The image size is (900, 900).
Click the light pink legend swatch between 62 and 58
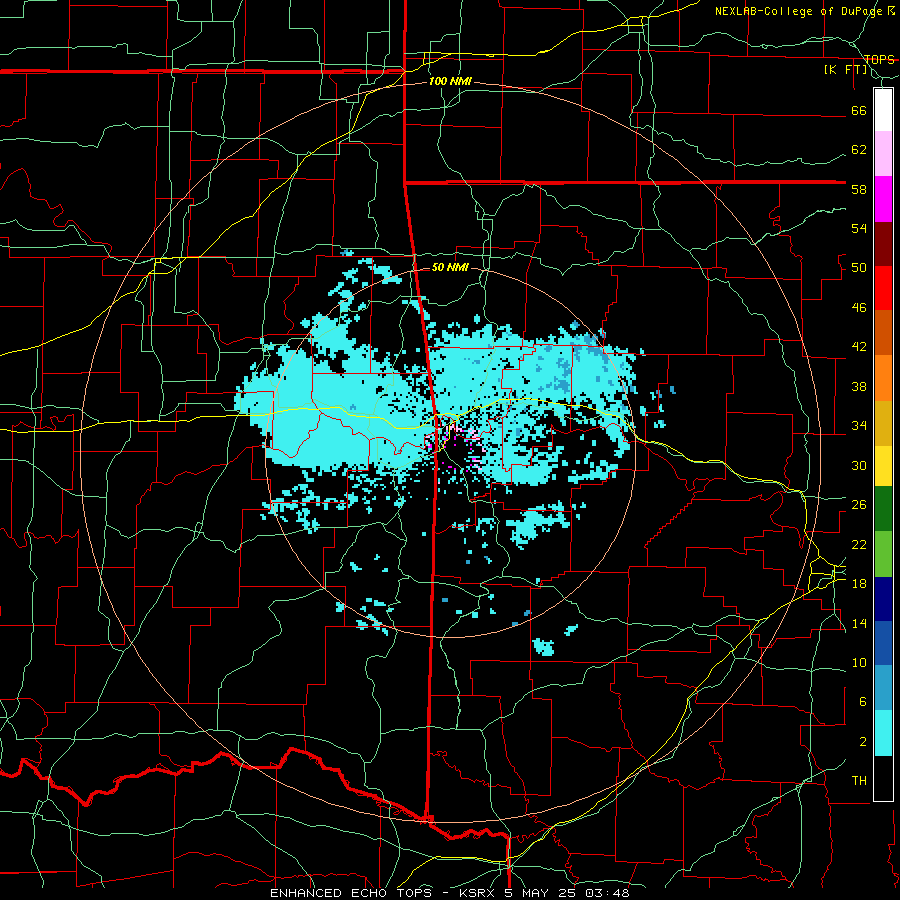[x=883, y=154]
